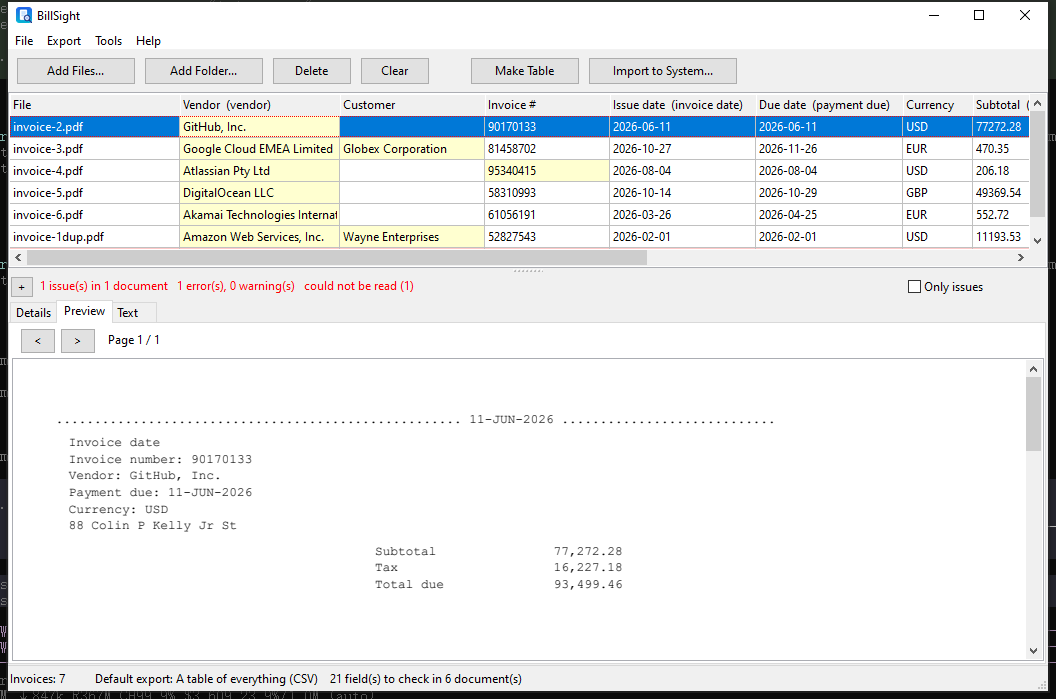This screenshot has height=699, width=1056.
Task: Click Import to System... button
Action: pyautogui.click(x=663, y=71)
